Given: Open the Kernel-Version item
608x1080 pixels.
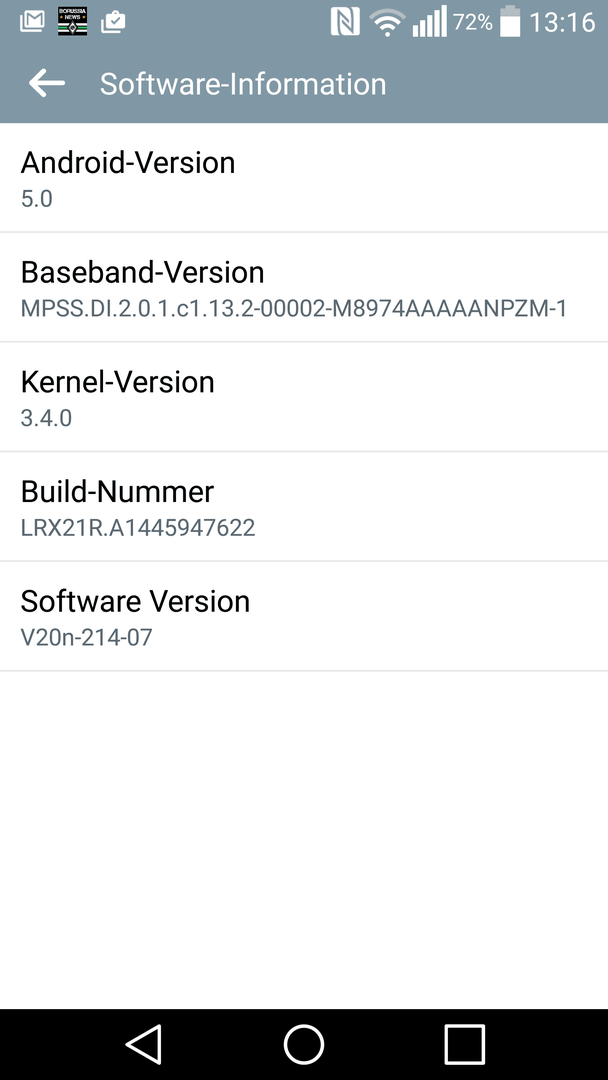Looking at the screenshot, I should (x=304, y=397).
